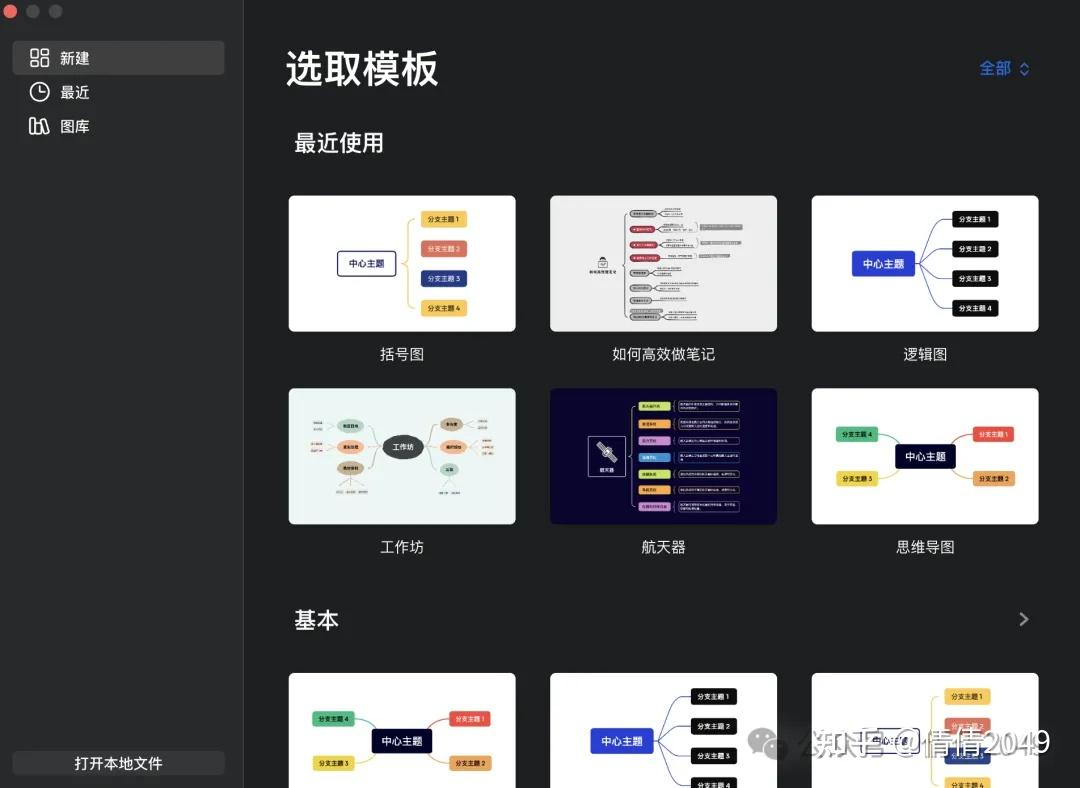Open the 全部 filter dropdown
This screenshot has height=788, width=1080.
tap(995, 69)
